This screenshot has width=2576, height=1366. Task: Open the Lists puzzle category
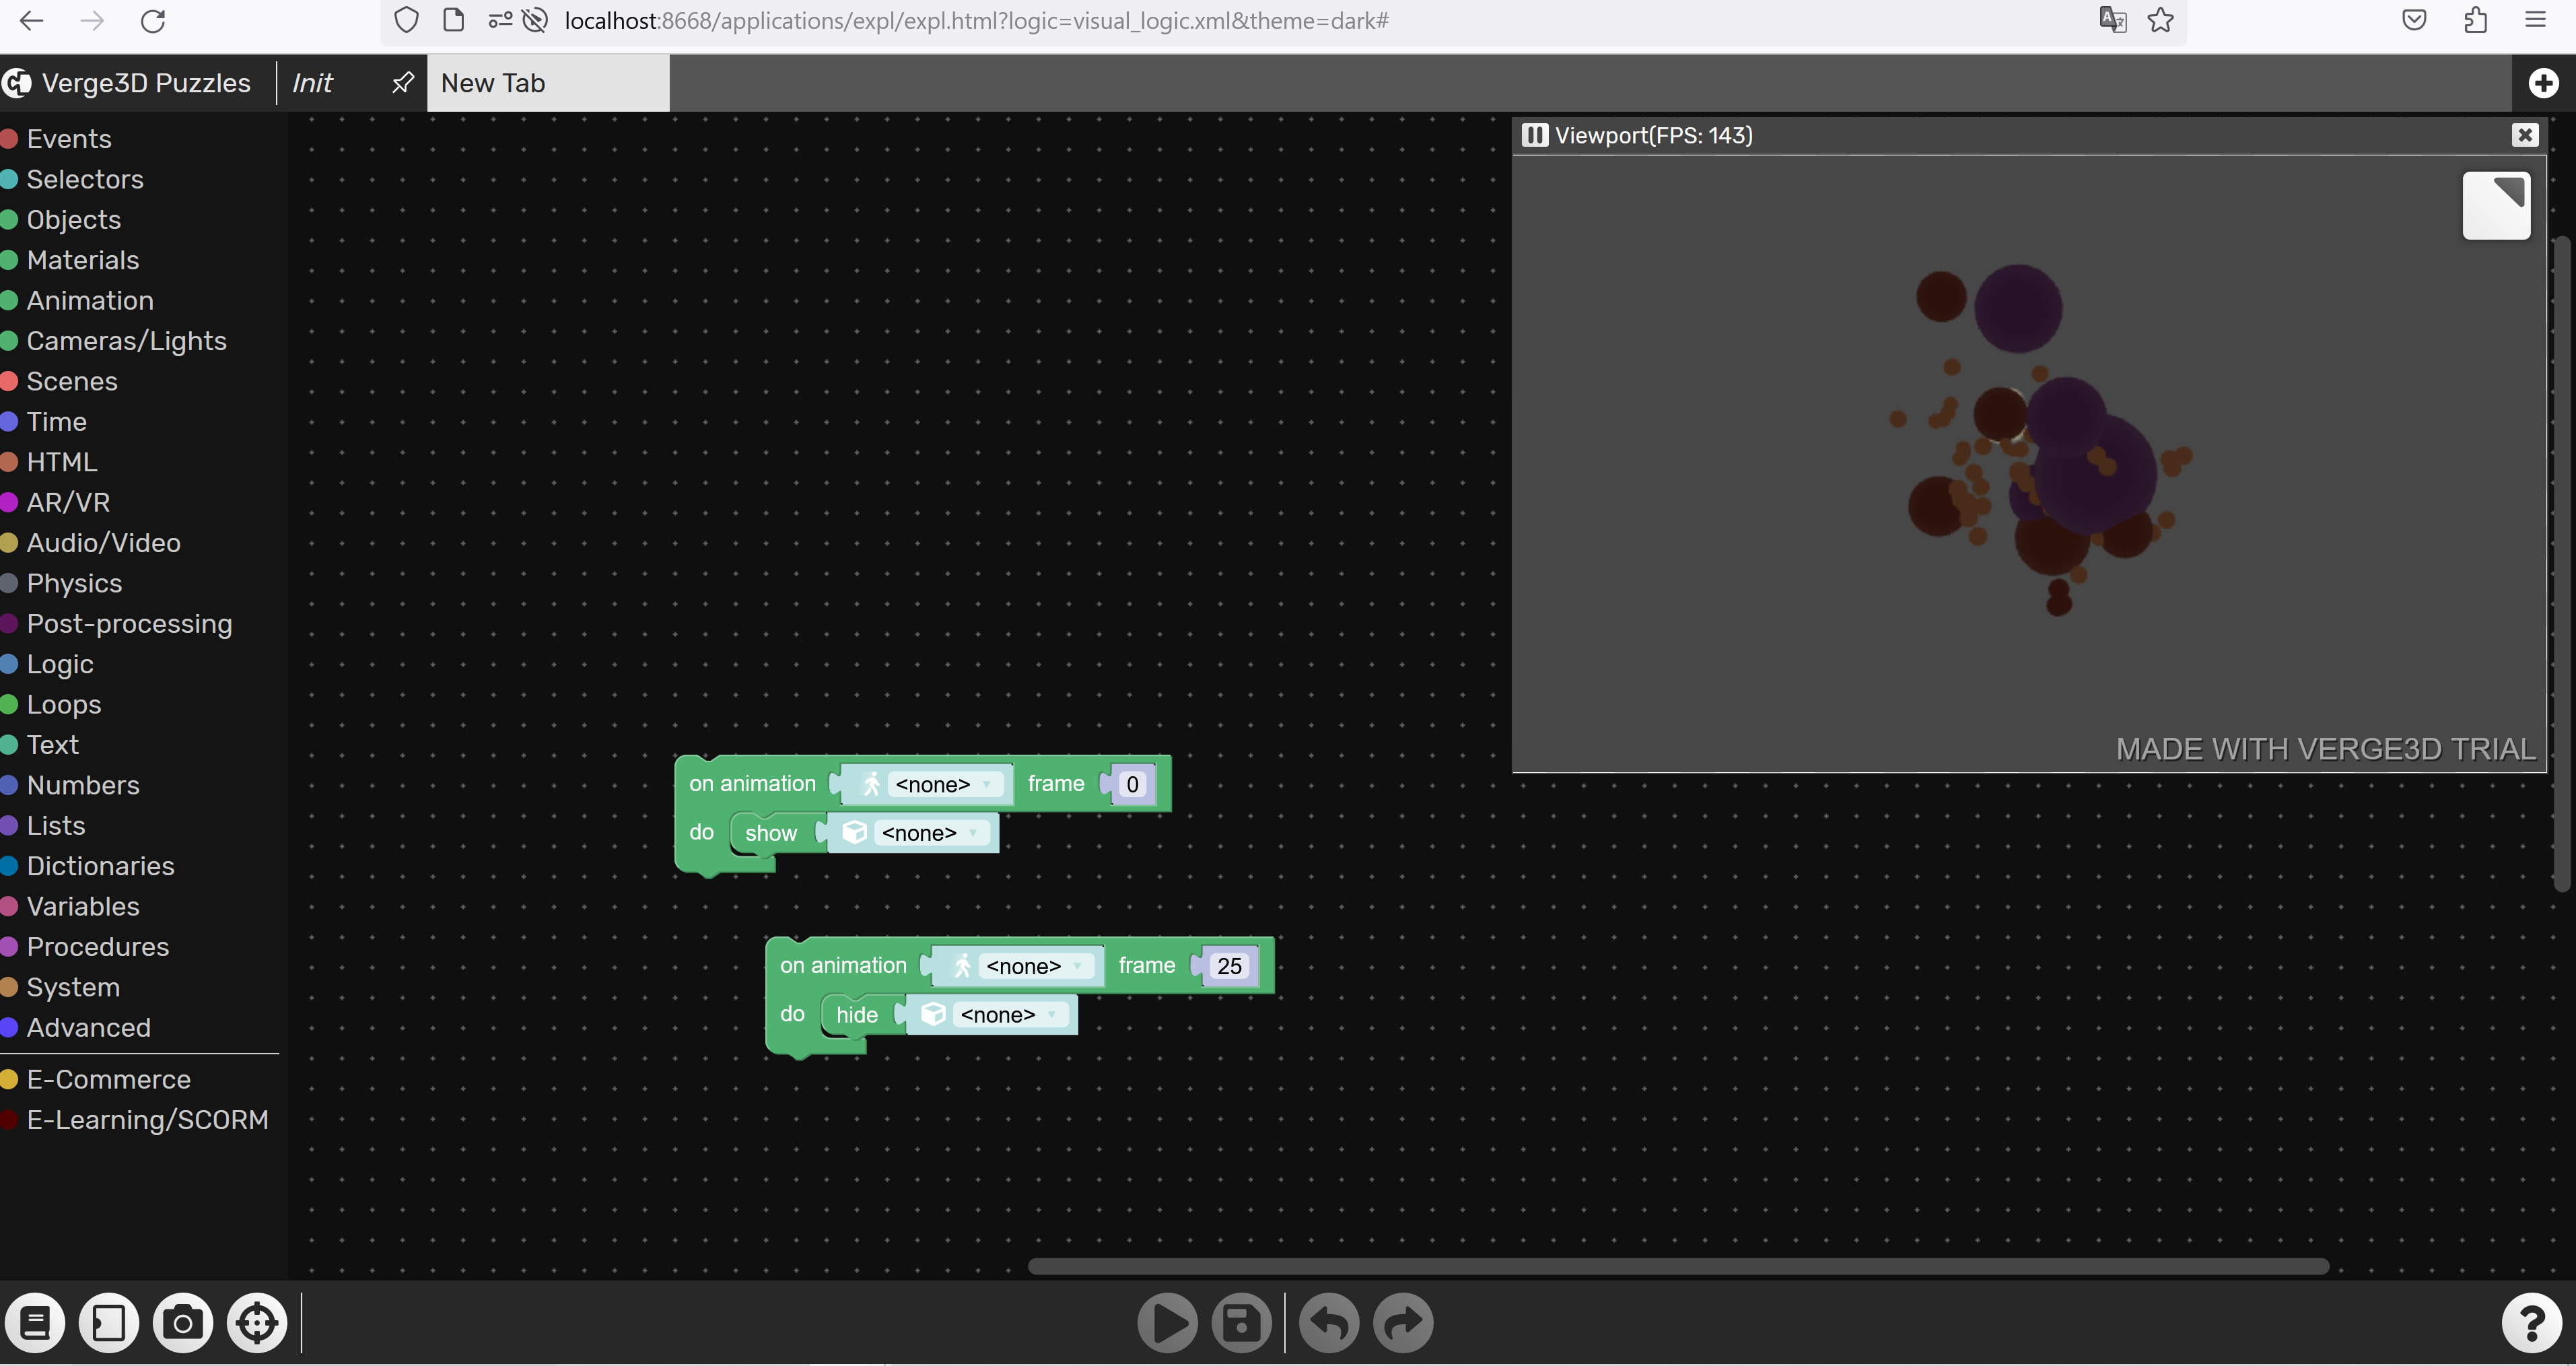(x=56, y=826)
